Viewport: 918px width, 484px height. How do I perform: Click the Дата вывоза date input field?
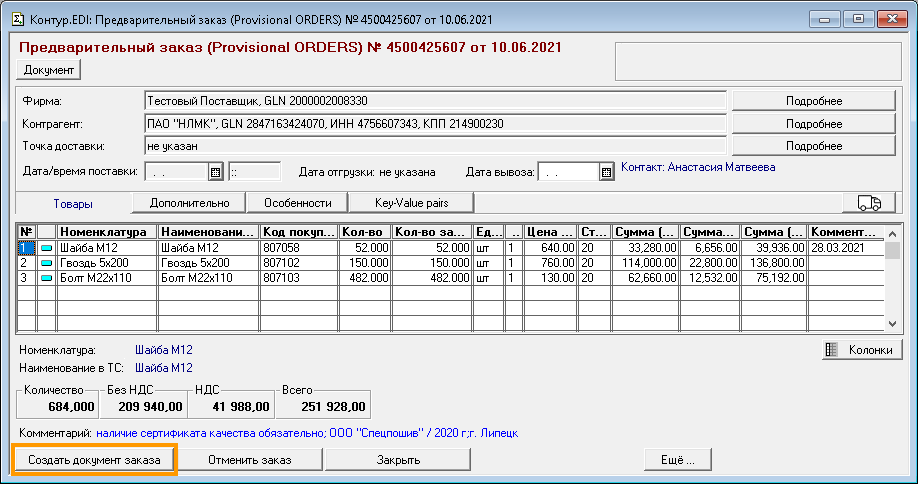(568, 172)
